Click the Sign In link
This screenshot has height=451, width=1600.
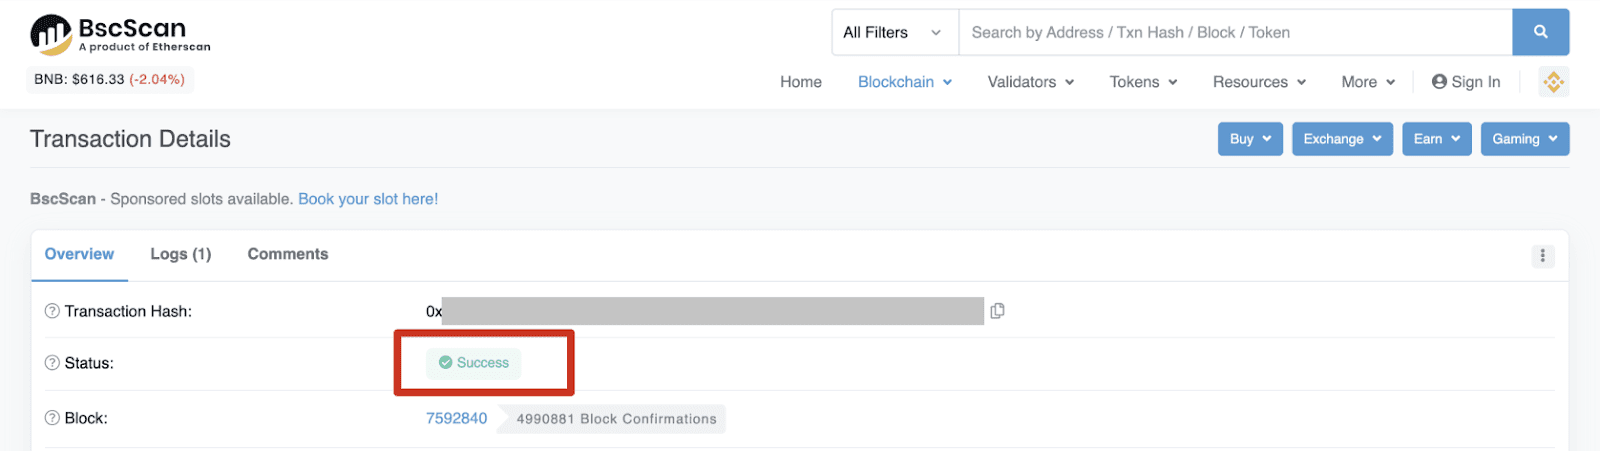(1466, 82)
